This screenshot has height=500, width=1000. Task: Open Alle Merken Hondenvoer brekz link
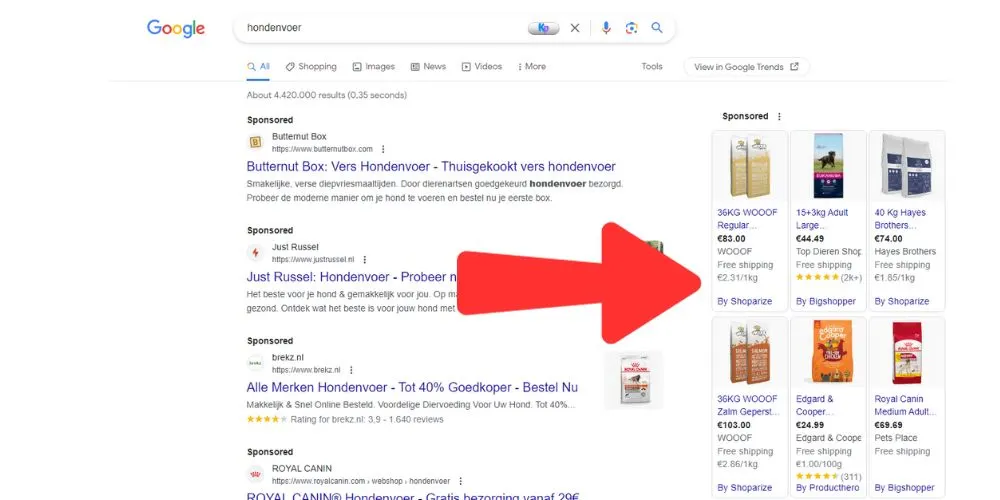(x=412, y=388)
